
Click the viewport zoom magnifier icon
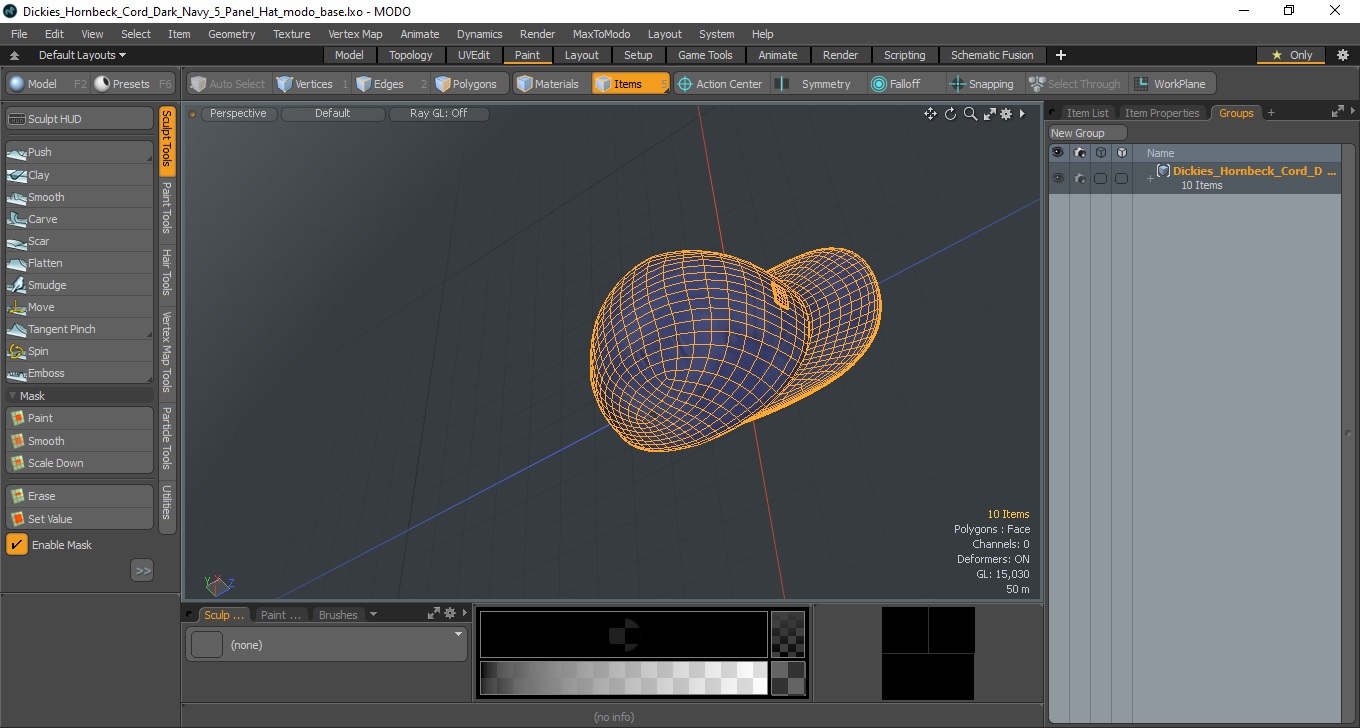pos(969,114)
